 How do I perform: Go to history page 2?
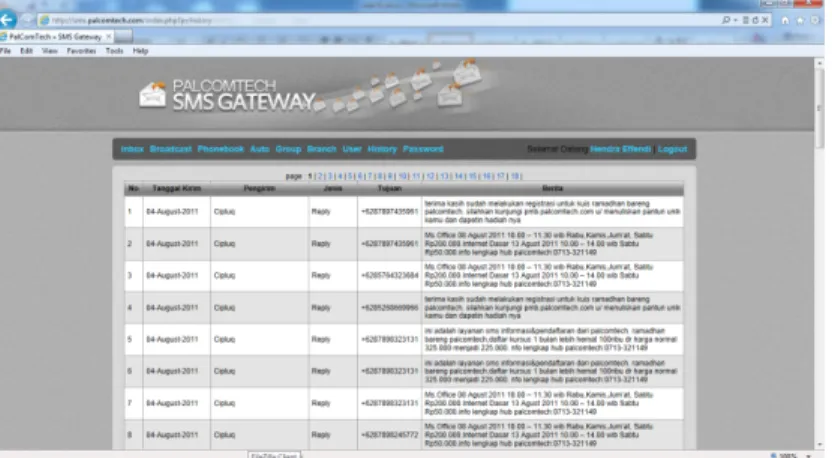click(x=320, y=176)
